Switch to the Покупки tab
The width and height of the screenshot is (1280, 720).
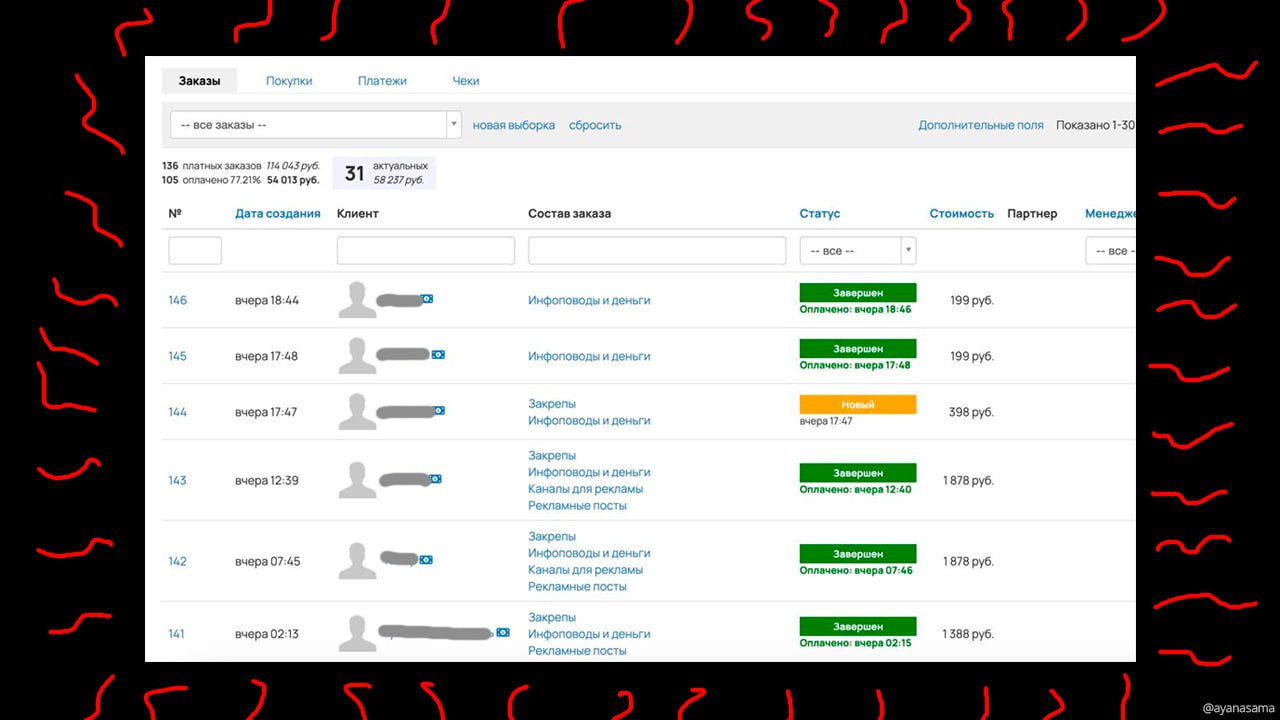coord(289,81)
